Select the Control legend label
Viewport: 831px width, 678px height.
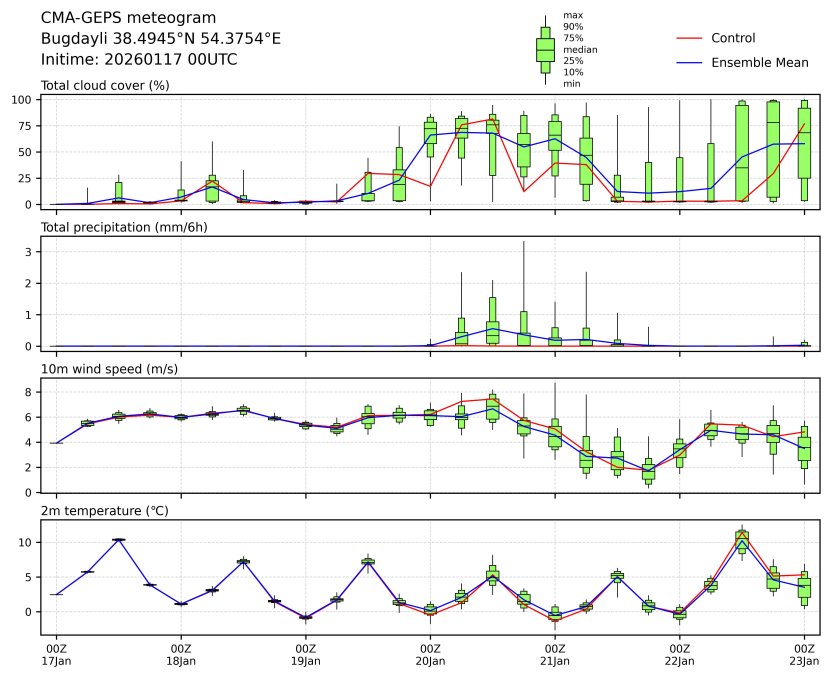coord(732,38)
